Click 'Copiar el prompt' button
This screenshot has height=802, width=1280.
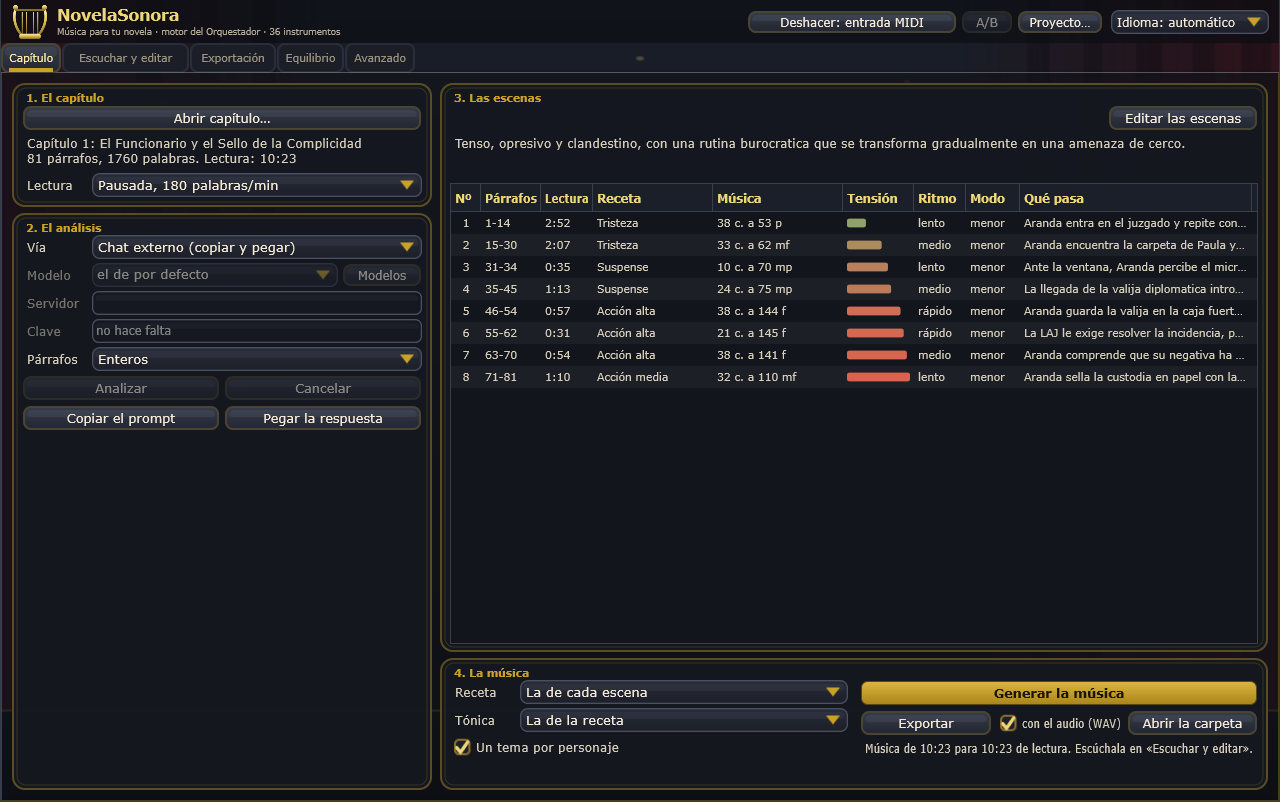point(121,418)
